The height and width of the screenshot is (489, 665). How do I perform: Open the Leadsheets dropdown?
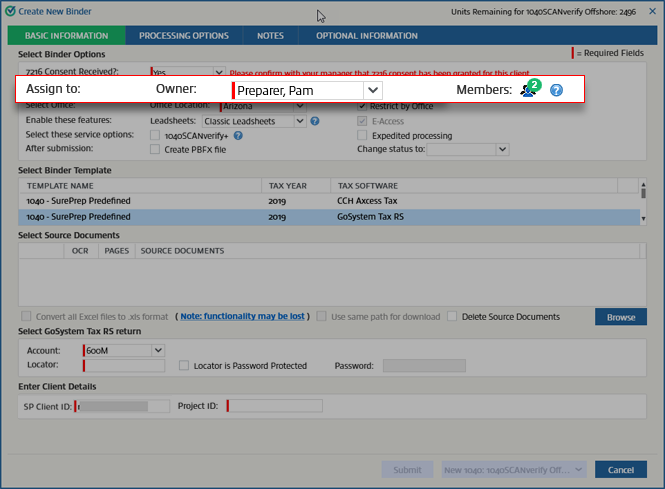click(x=299, y=121)
